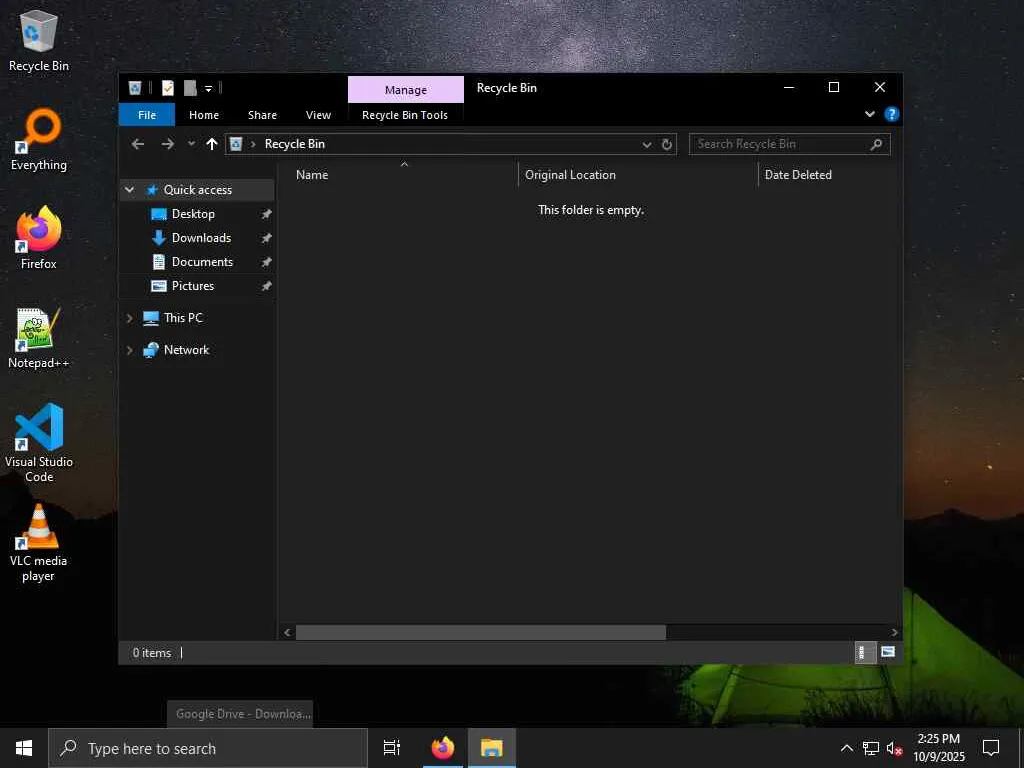
Task: Open recent locations dropdown arrow
Action: pos(191,144)
